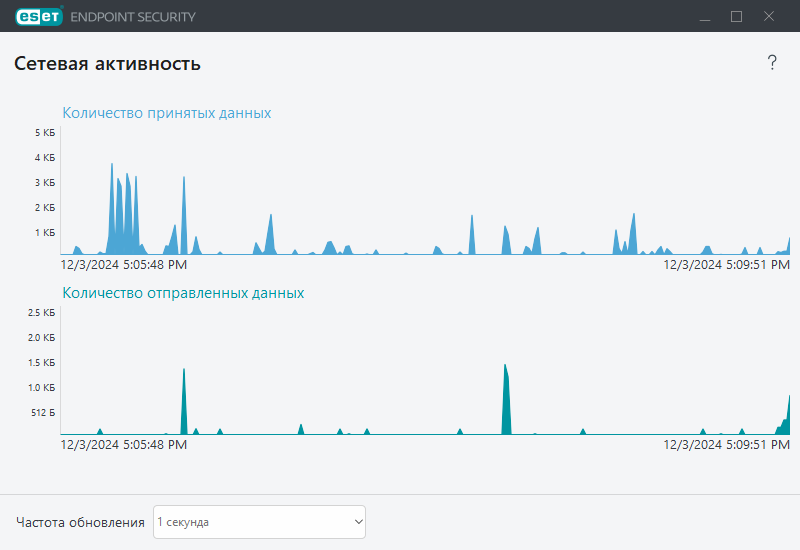Image resolution: width=800 pixels, height=550 pixels.
Task: Click the 5:09:51 PM end timestamp under the received chart
Action: pyautogui.click(x=727, y=265)
